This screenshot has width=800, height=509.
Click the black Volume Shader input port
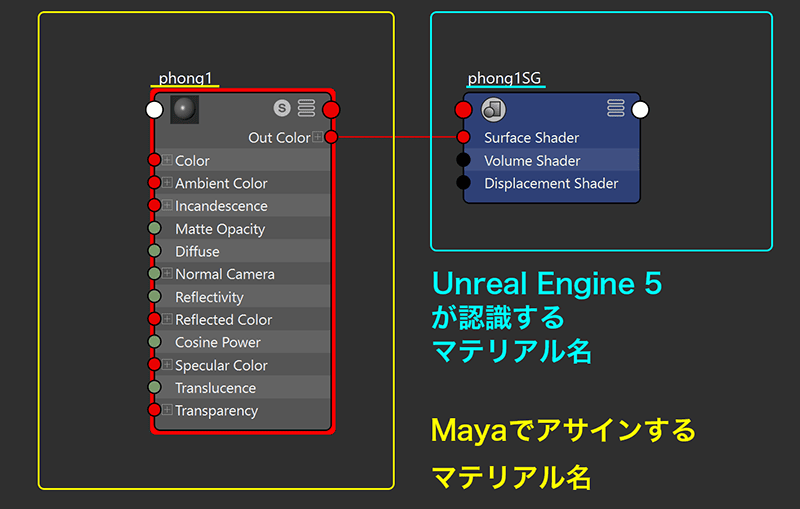463,160
